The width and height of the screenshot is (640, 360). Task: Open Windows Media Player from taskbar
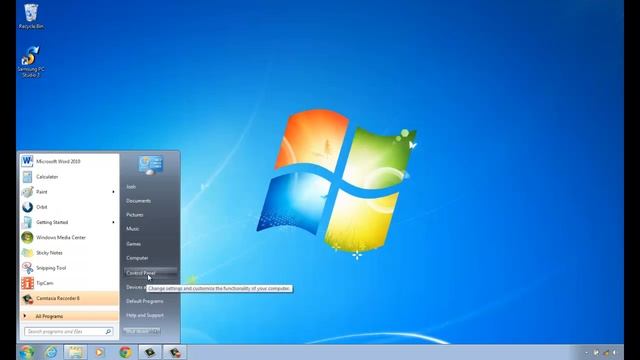[x=100, y=352]
